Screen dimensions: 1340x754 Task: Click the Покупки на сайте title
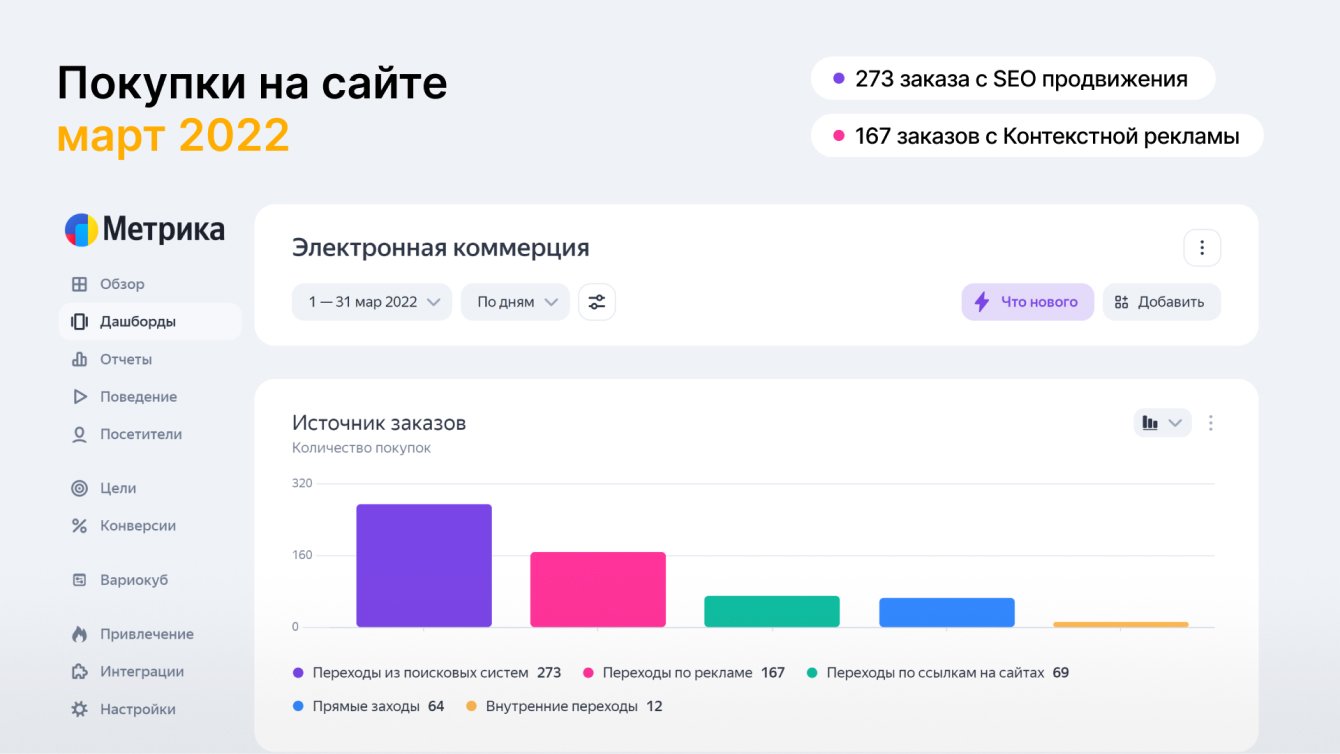point(252,83)
